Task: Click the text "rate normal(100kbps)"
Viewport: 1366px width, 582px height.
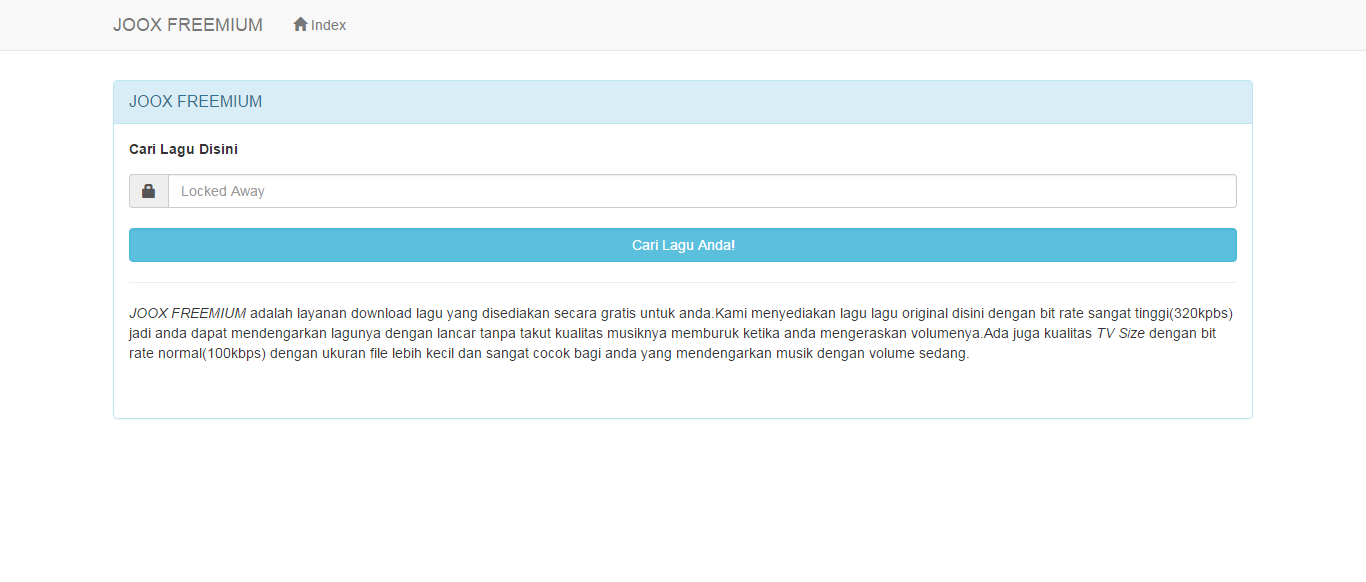Action: point(198,353)
